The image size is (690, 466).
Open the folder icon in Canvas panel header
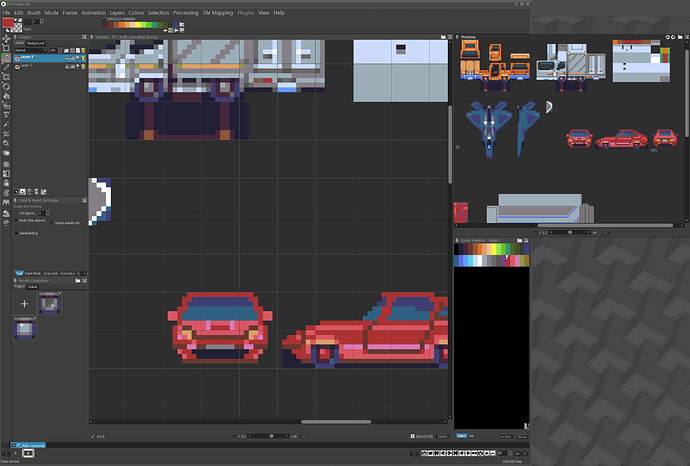pyautogui.click(x=443, y=37)
